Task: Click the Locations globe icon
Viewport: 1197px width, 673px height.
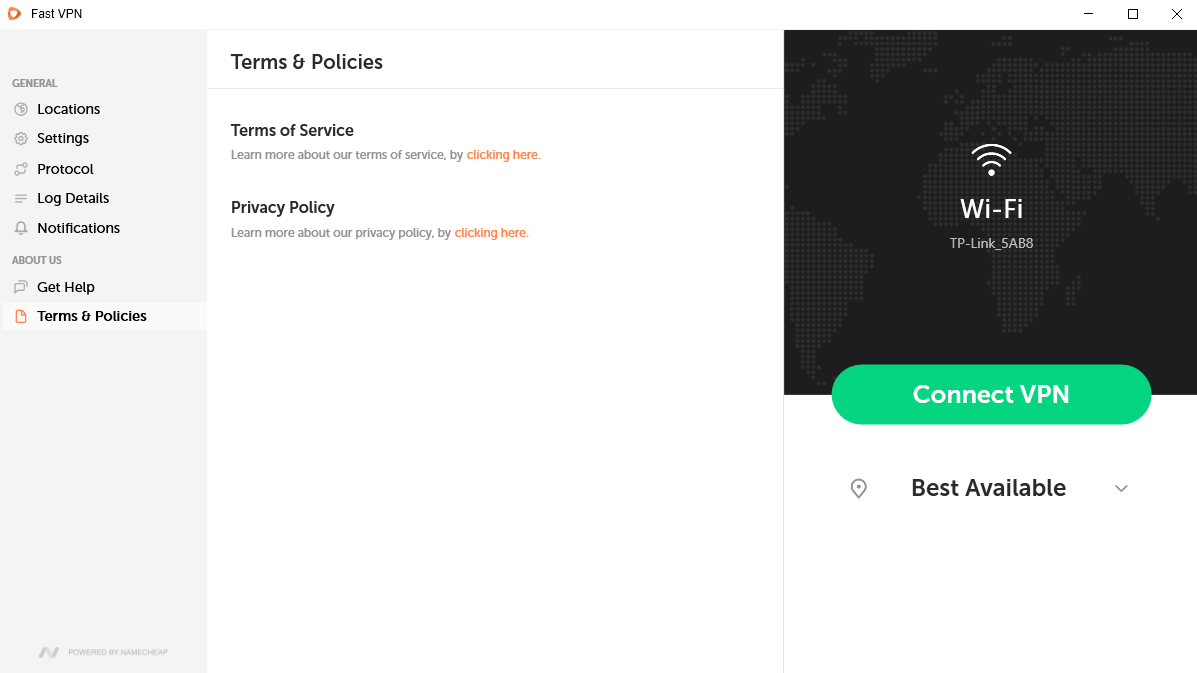Action: [x=21, y=109]
